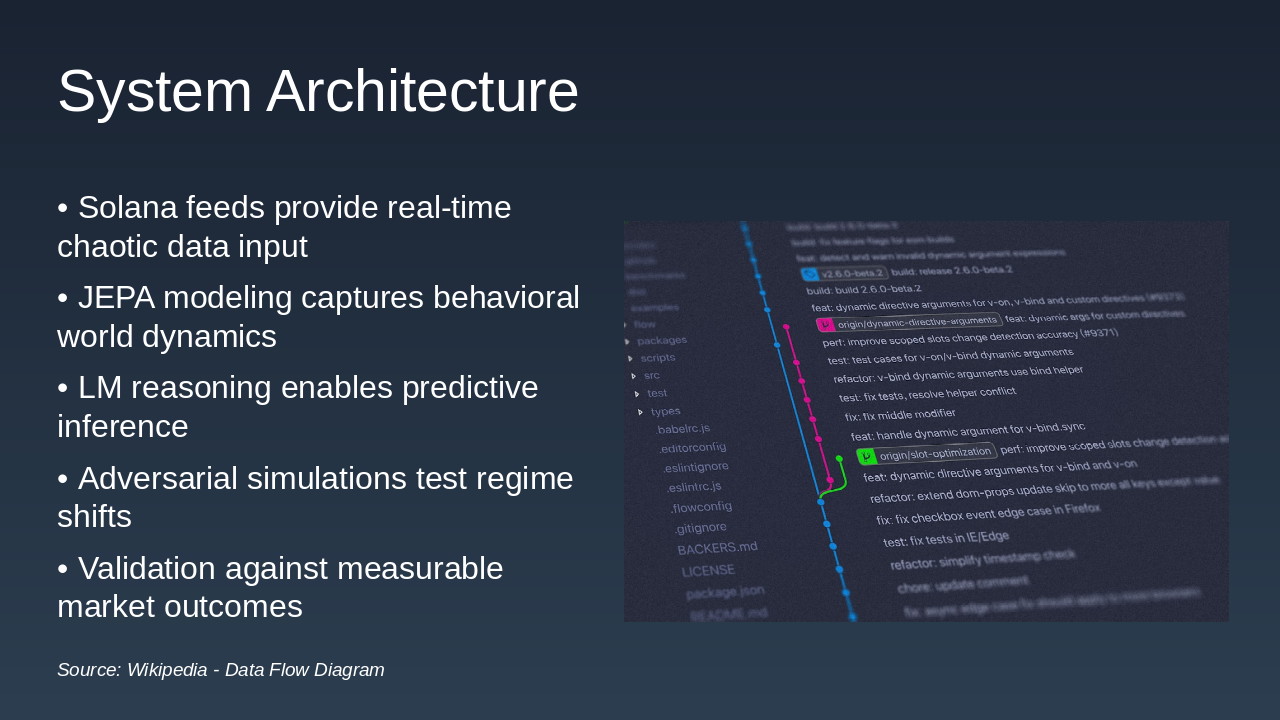Expand the src folder arrow

[x=634, y=376]
